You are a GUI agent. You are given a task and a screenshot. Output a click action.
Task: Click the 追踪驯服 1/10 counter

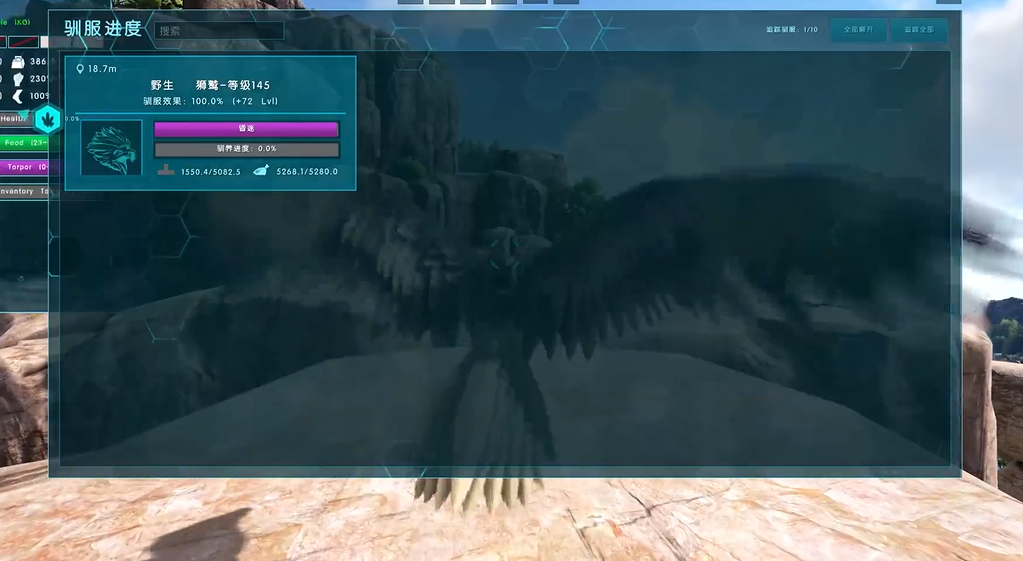point(791,30)
